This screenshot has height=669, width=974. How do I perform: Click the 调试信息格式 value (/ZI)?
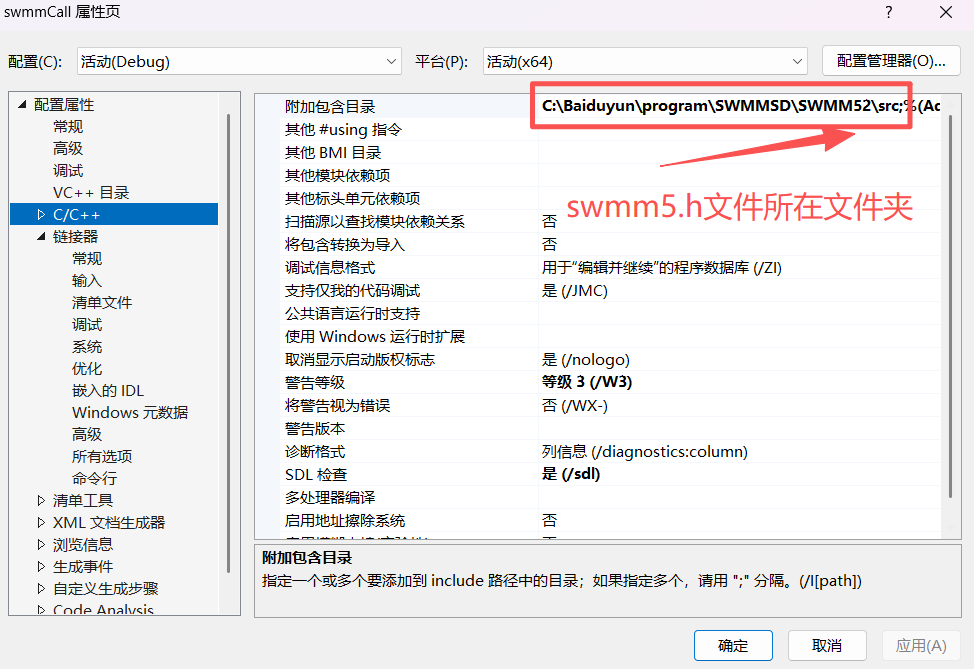(x=662, y=268)
